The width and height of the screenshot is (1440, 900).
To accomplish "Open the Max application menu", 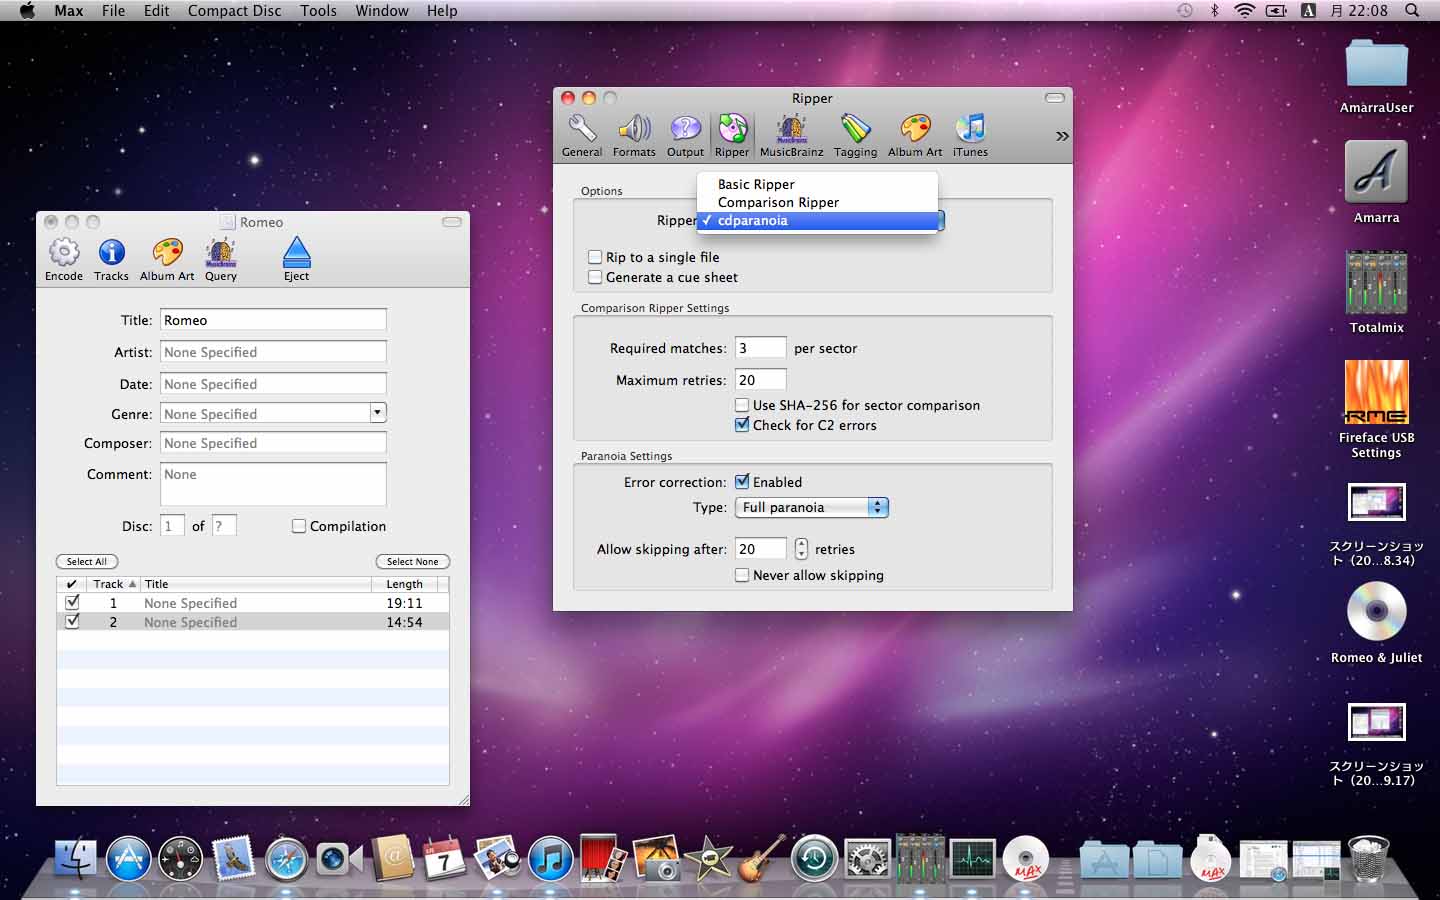I will point(69,11).
